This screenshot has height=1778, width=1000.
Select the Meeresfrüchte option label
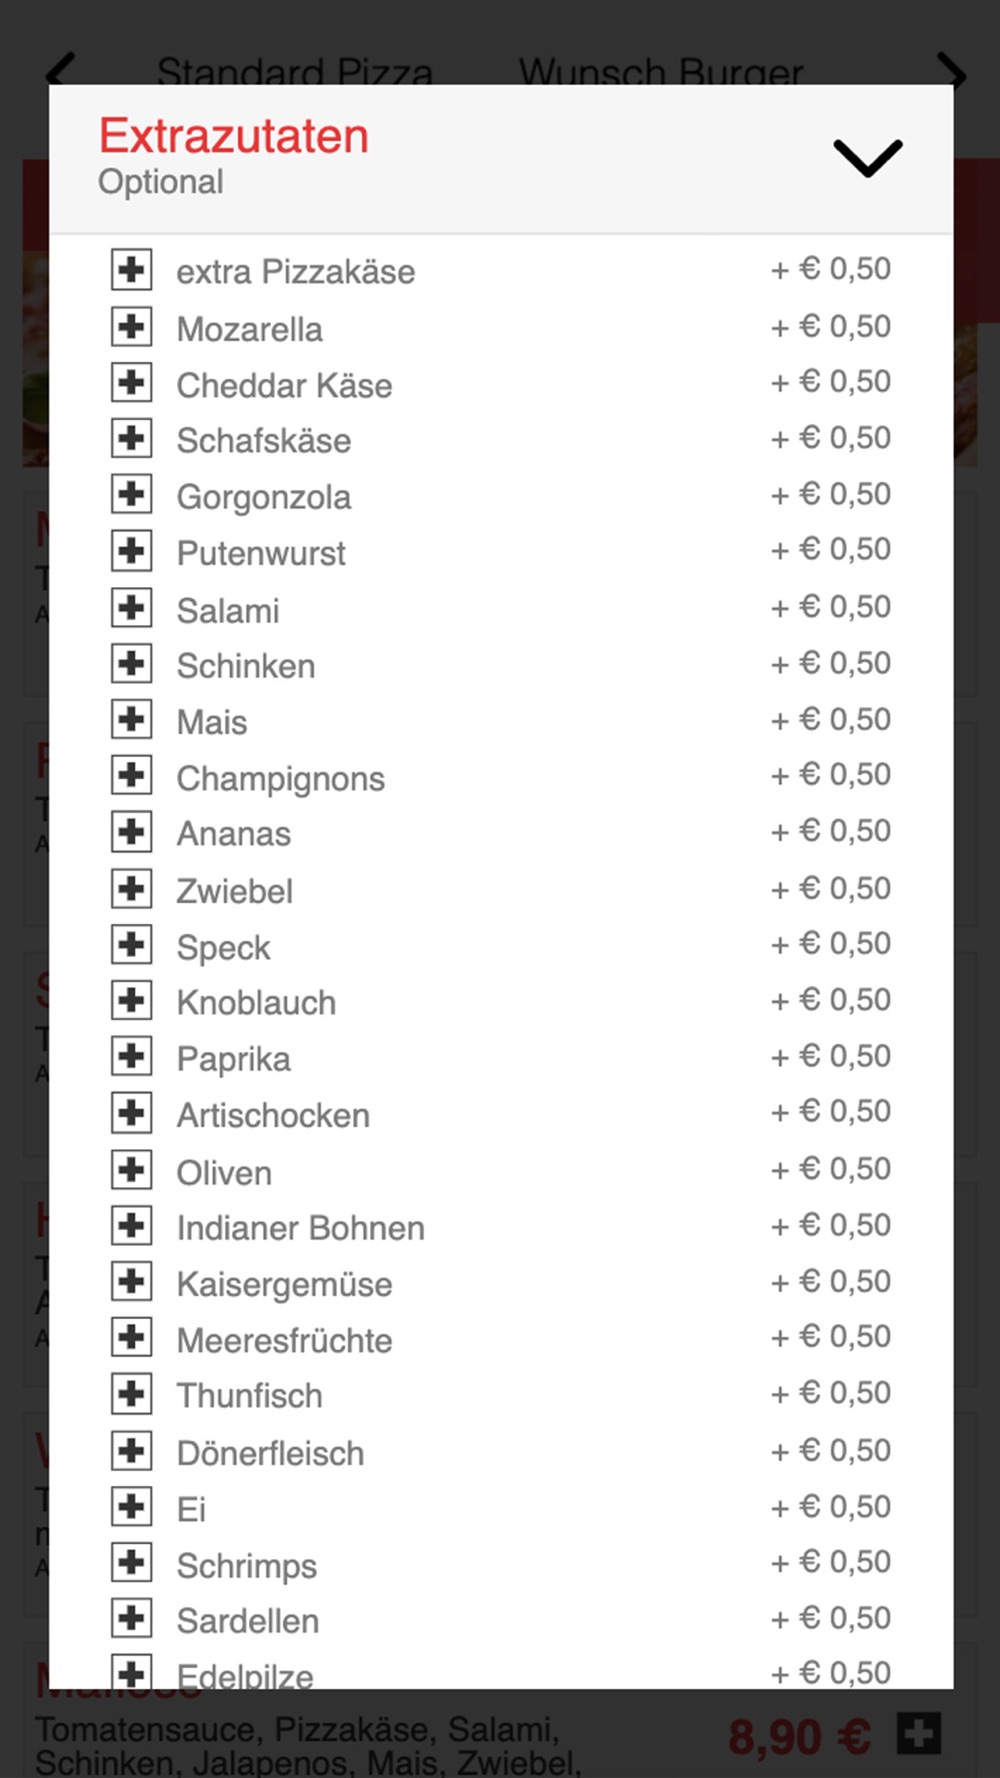pyautogui.click(x=284, y=1340)
